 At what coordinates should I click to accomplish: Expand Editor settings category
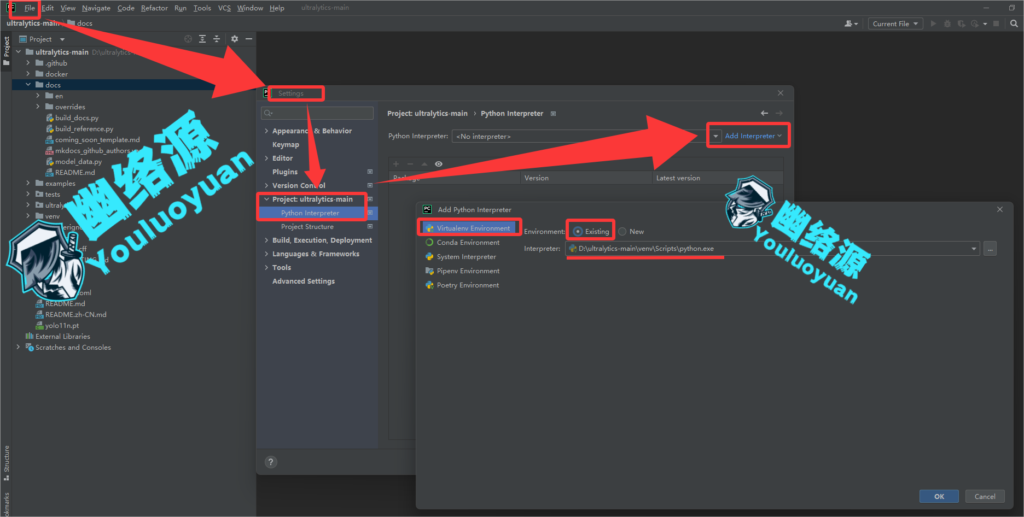point(266,159)
